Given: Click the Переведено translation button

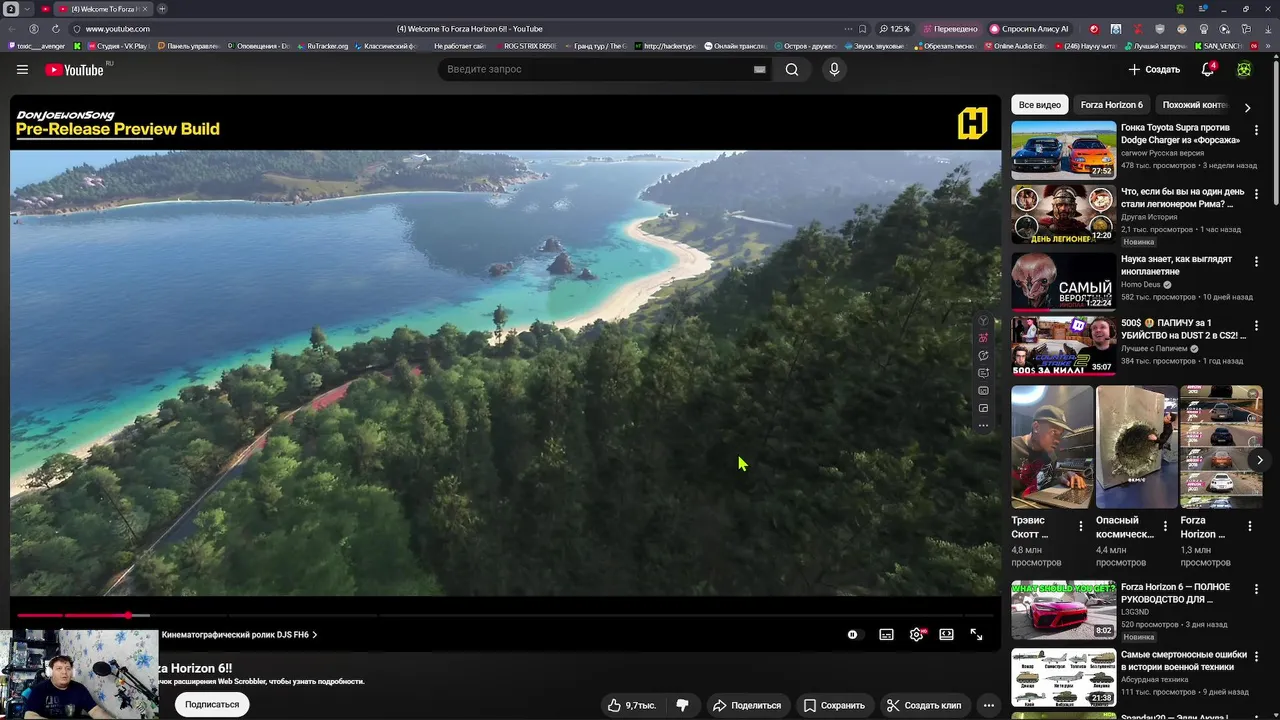Looking at the screenshot, I should point(951,29).
